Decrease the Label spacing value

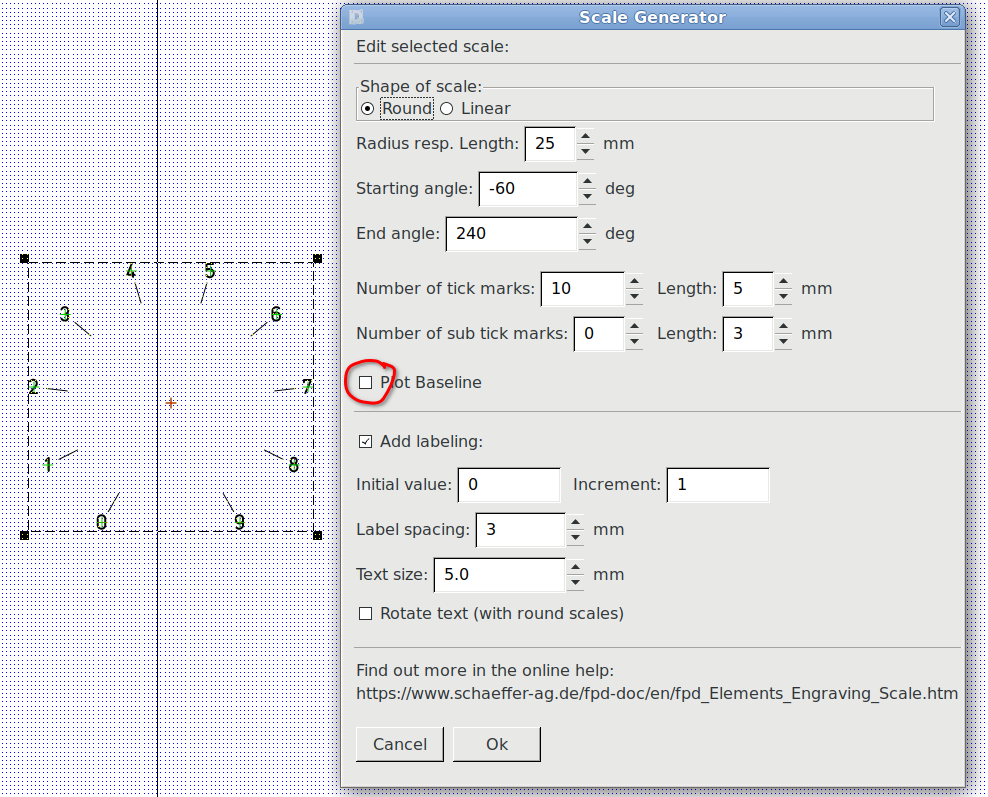point(575,537)
